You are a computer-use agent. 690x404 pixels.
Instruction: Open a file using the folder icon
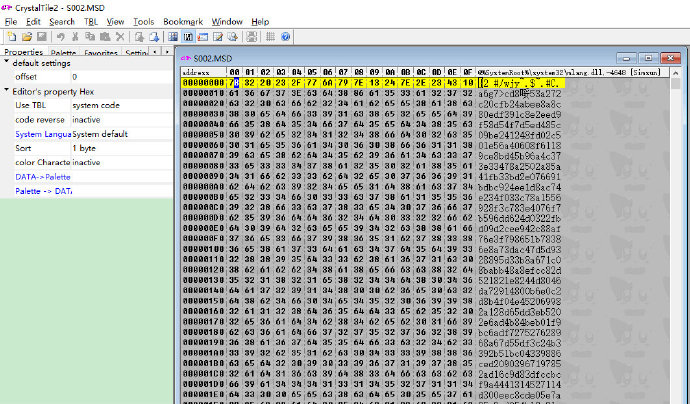tap(26, 37)
